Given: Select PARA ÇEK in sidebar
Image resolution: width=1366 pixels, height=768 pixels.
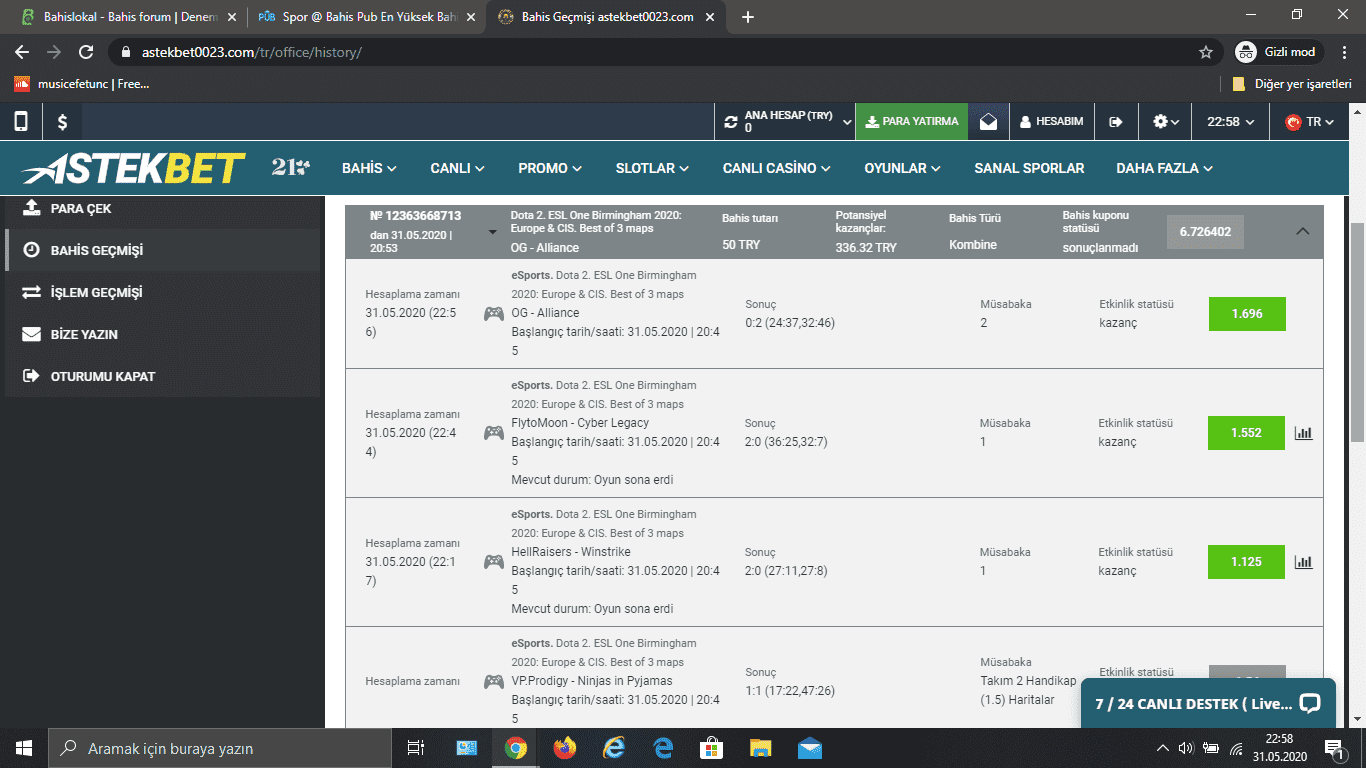Looking at the screenshot, I should pos(162,209).
